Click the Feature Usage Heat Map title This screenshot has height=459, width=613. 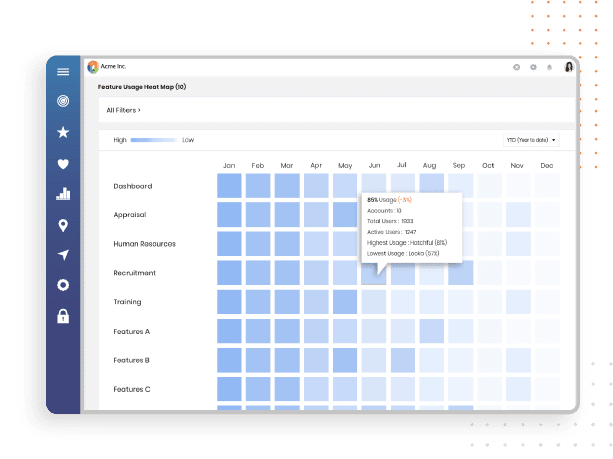[x=142, y=87]
